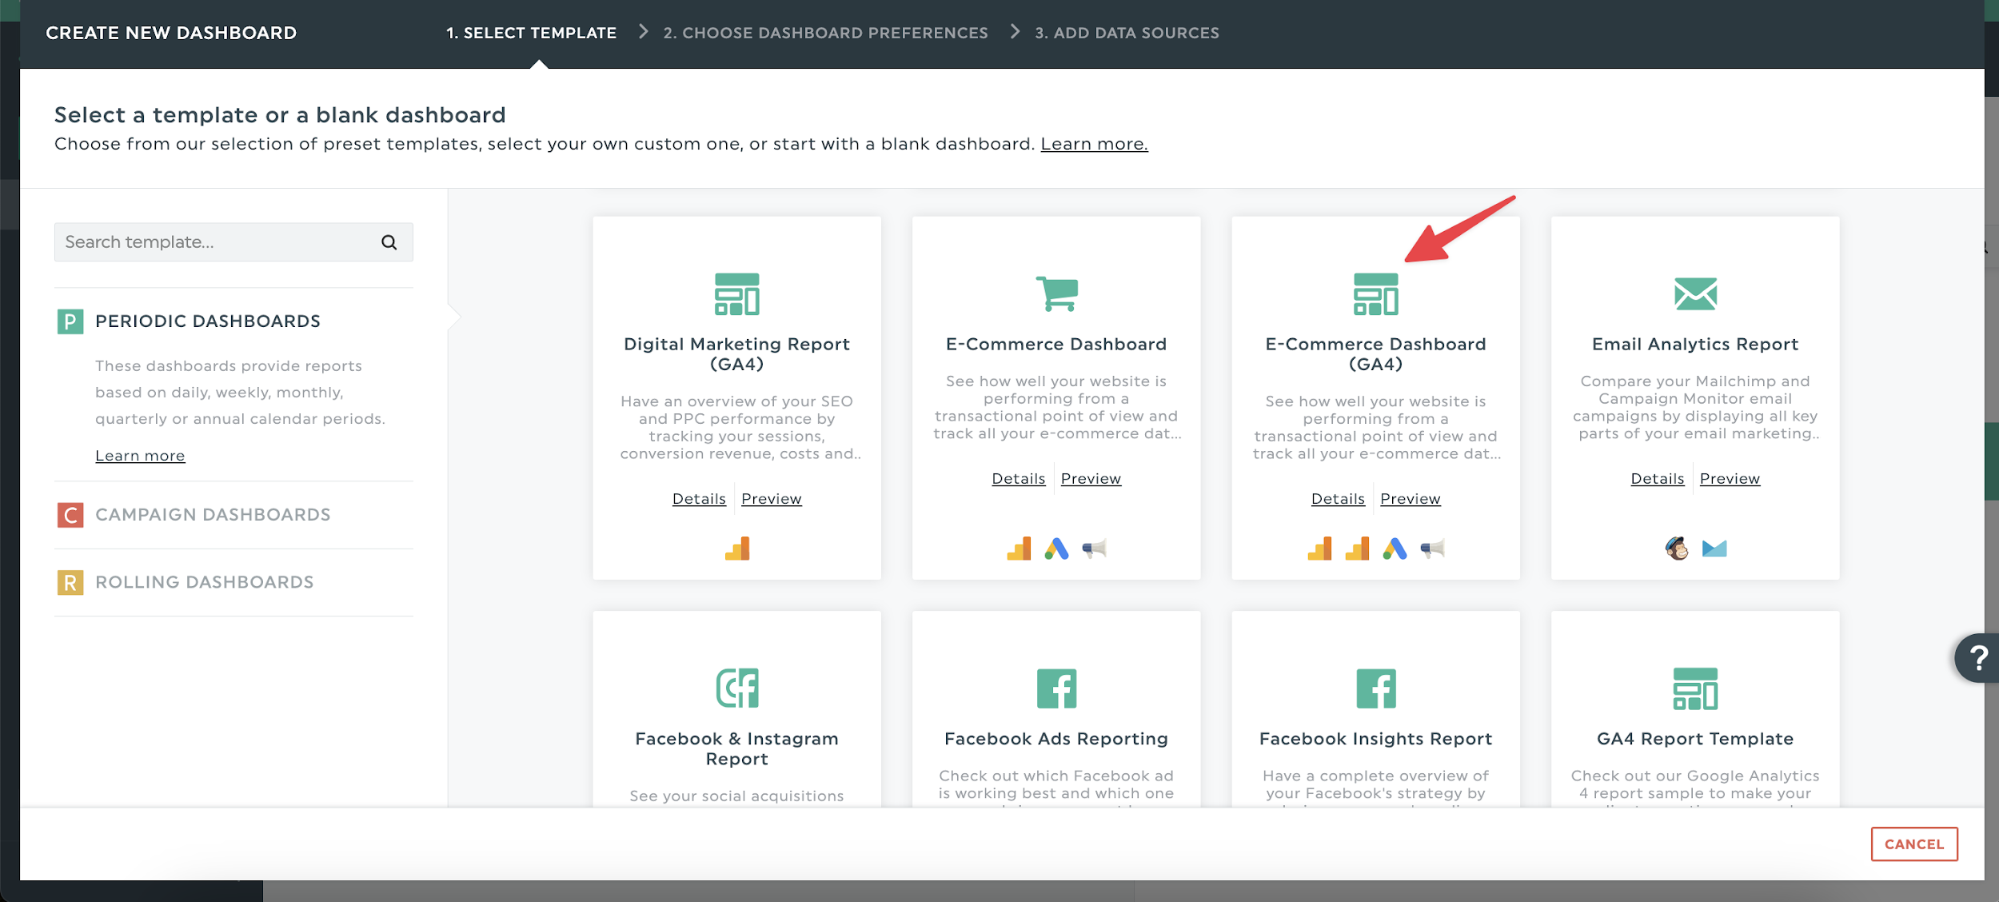Expand the Campaign Dashboards category

(x=213, y=515)
